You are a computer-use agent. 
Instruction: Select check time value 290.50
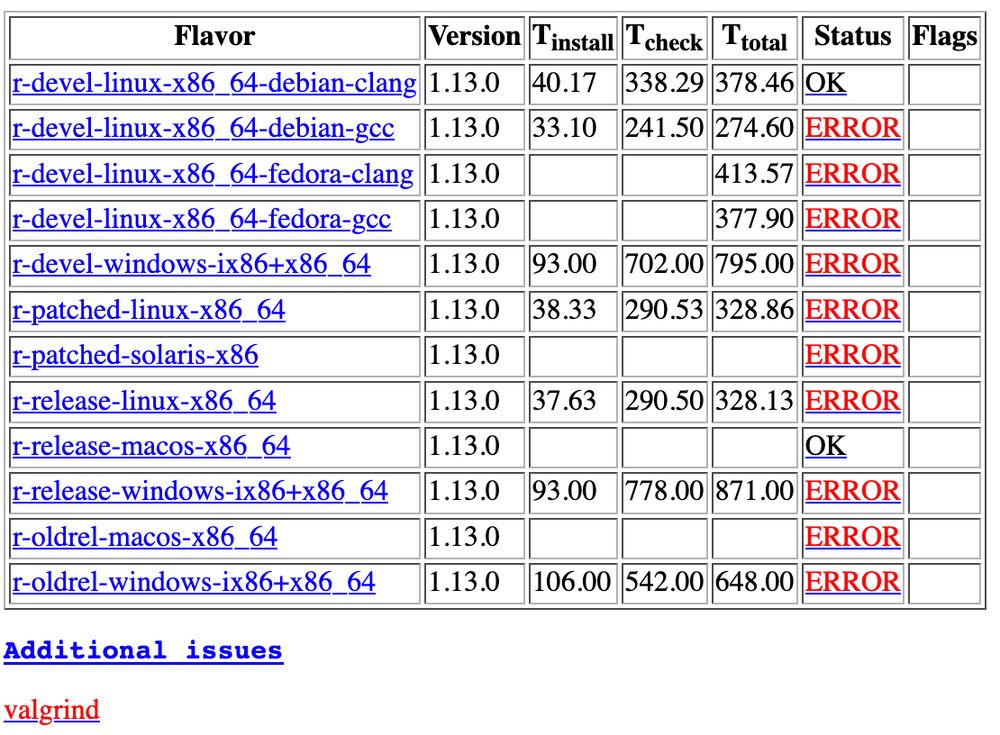pos(665,401)
